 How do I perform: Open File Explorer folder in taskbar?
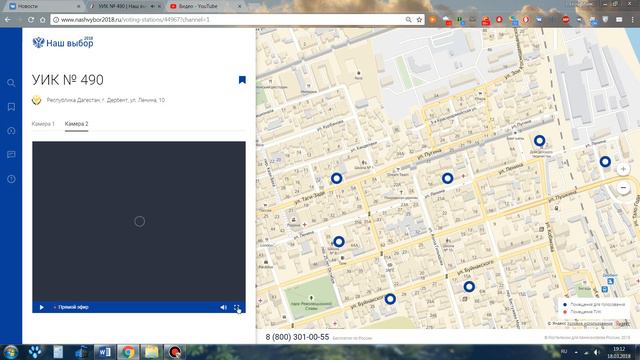[x=151, y=352]
